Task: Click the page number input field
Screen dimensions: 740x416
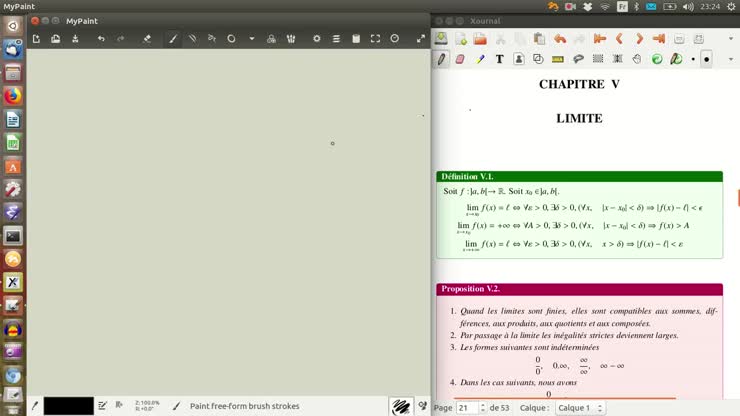Action: (x=468, y=408)
